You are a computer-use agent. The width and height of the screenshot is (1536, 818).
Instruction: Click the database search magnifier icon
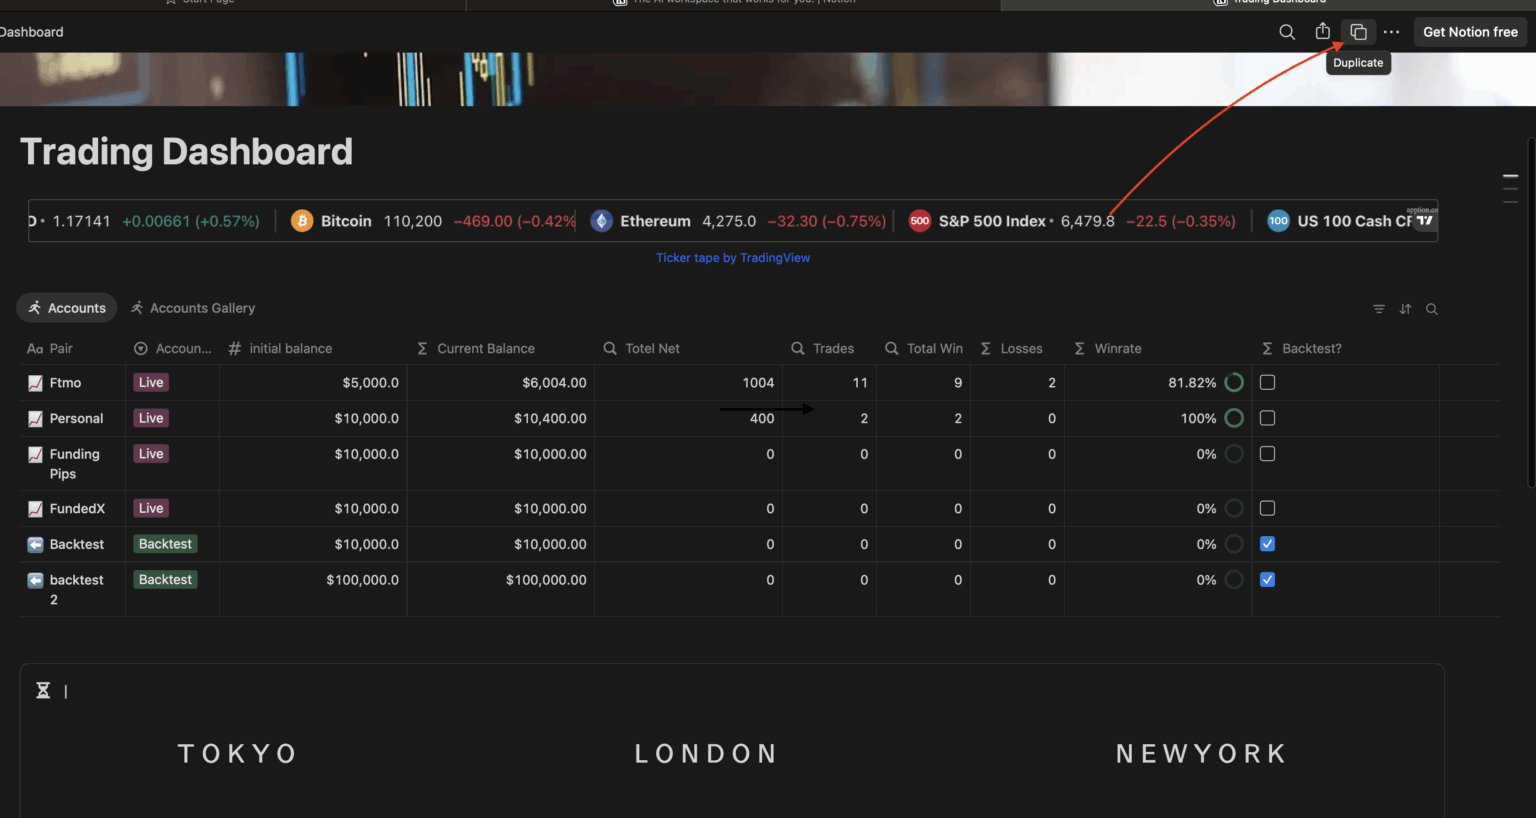tap(1432, 309)
